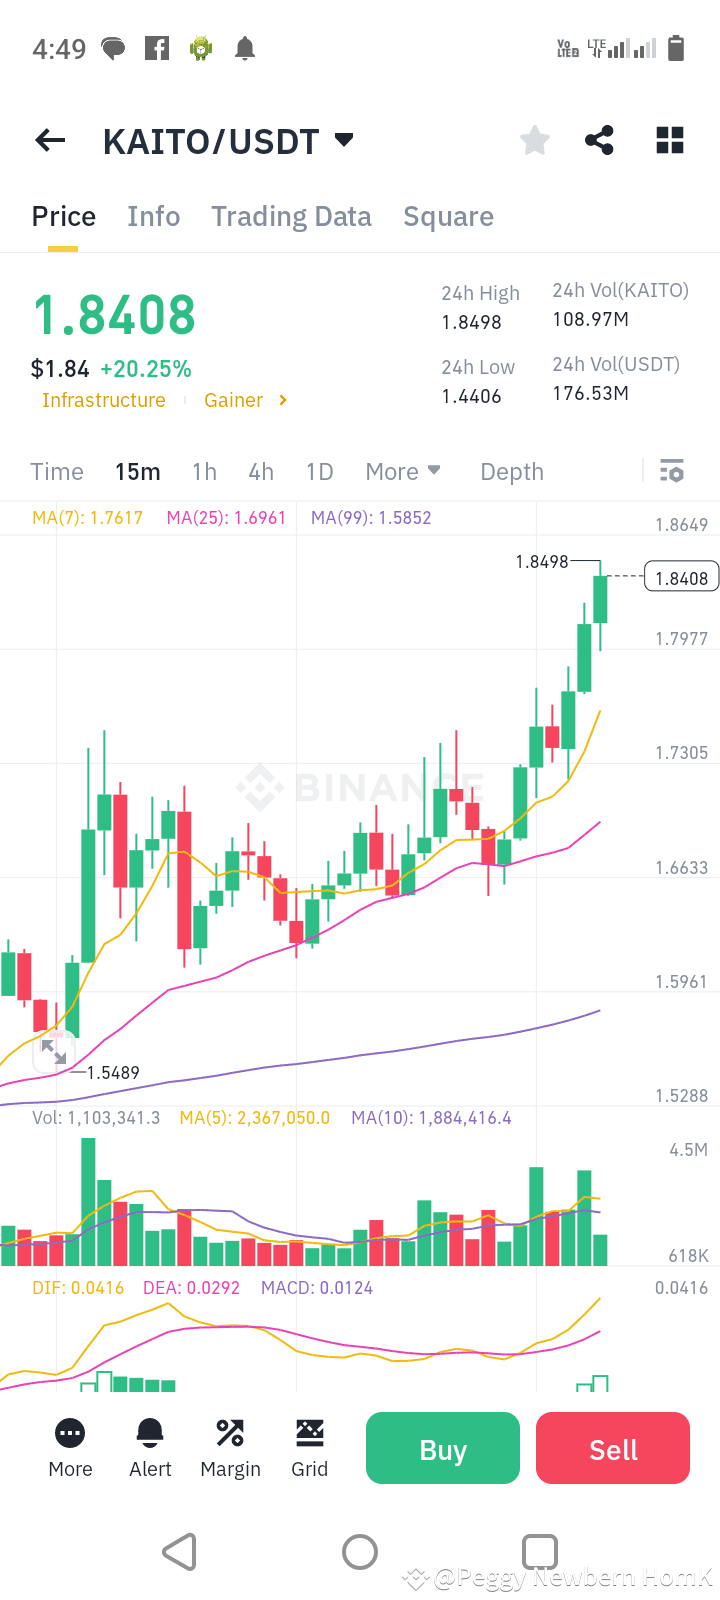Expand chart to fullscreen icon
Viewport: 720px width, 1600px height.
[53, 1051]
